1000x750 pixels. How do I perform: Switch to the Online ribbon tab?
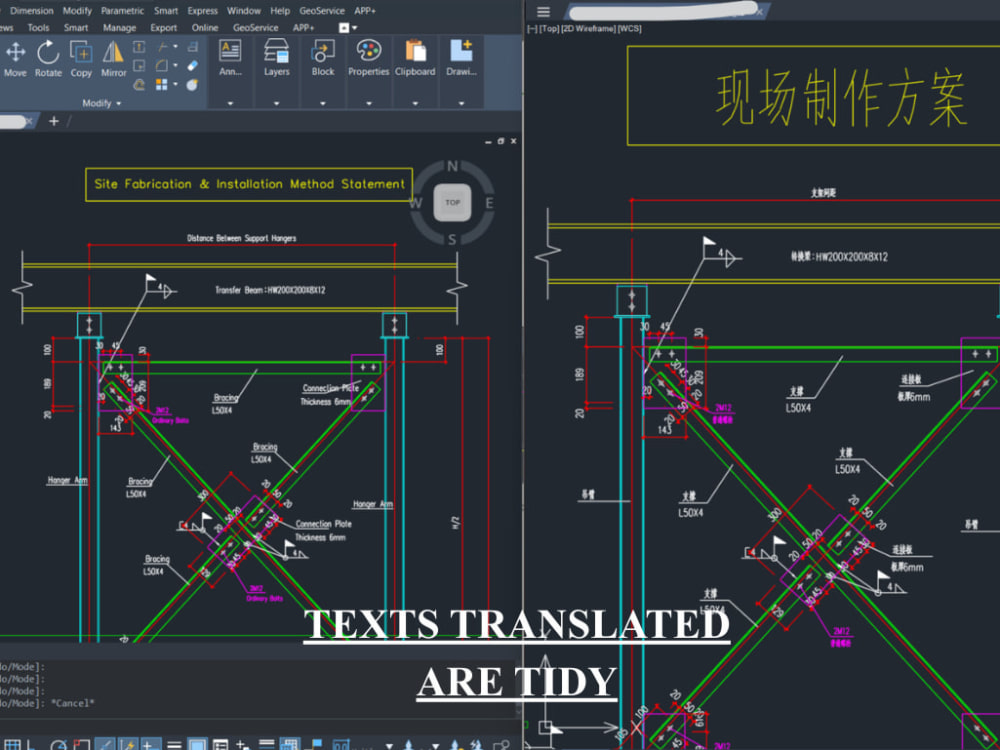pyautogui.click(x=205, y=27)
